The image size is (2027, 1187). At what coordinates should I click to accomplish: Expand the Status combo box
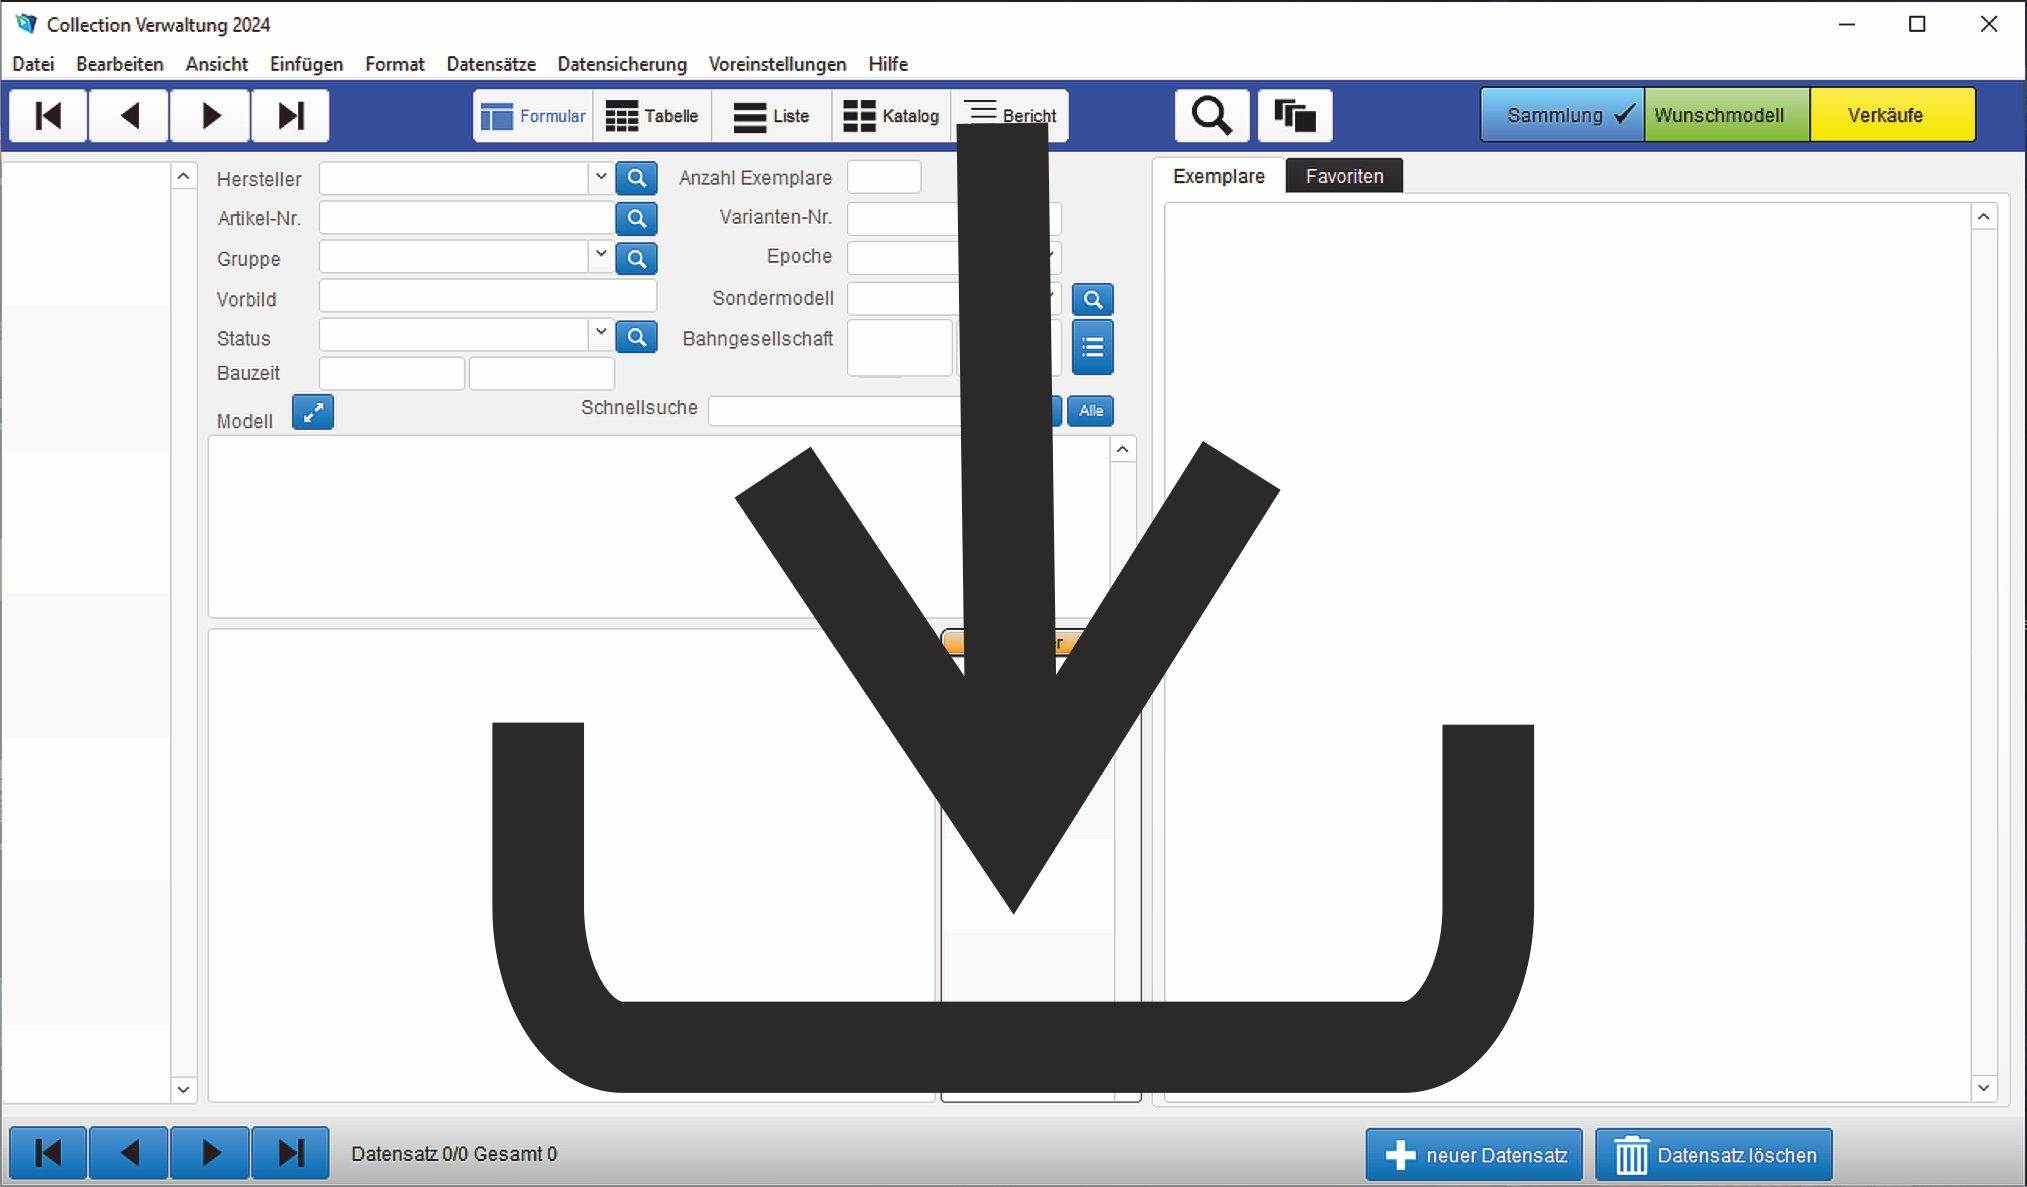click(x=600, y=333)
